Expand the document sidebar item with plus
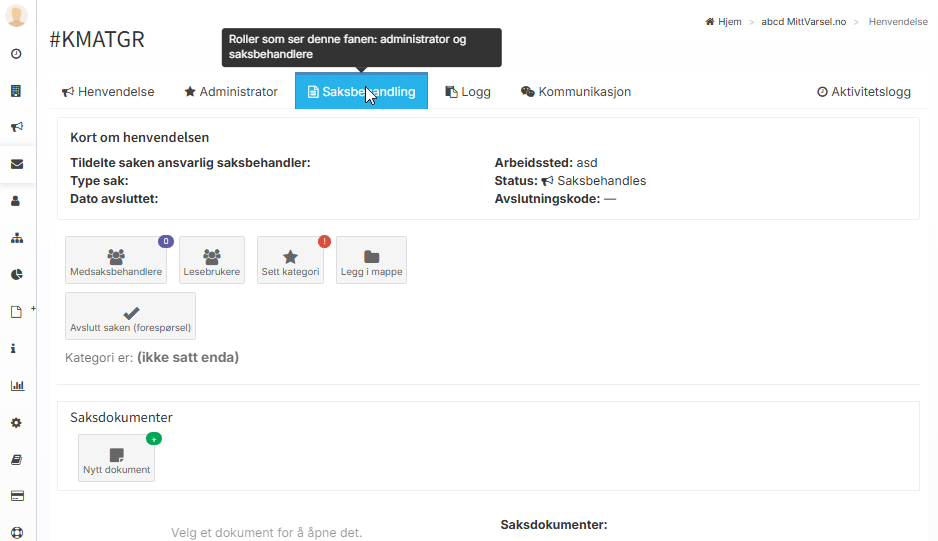 point(17,312)
